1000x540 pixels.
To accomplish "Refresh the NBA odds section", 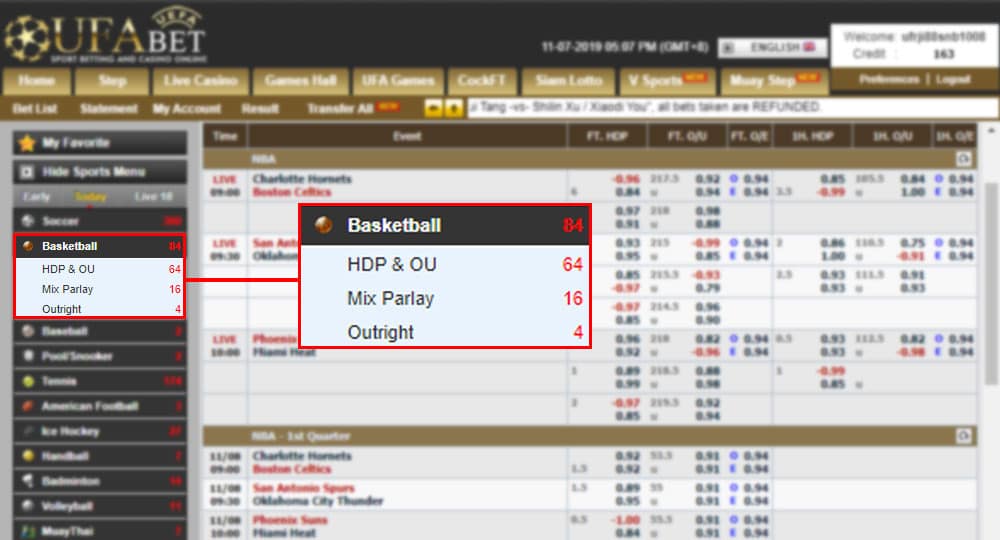I will [963, 158].
